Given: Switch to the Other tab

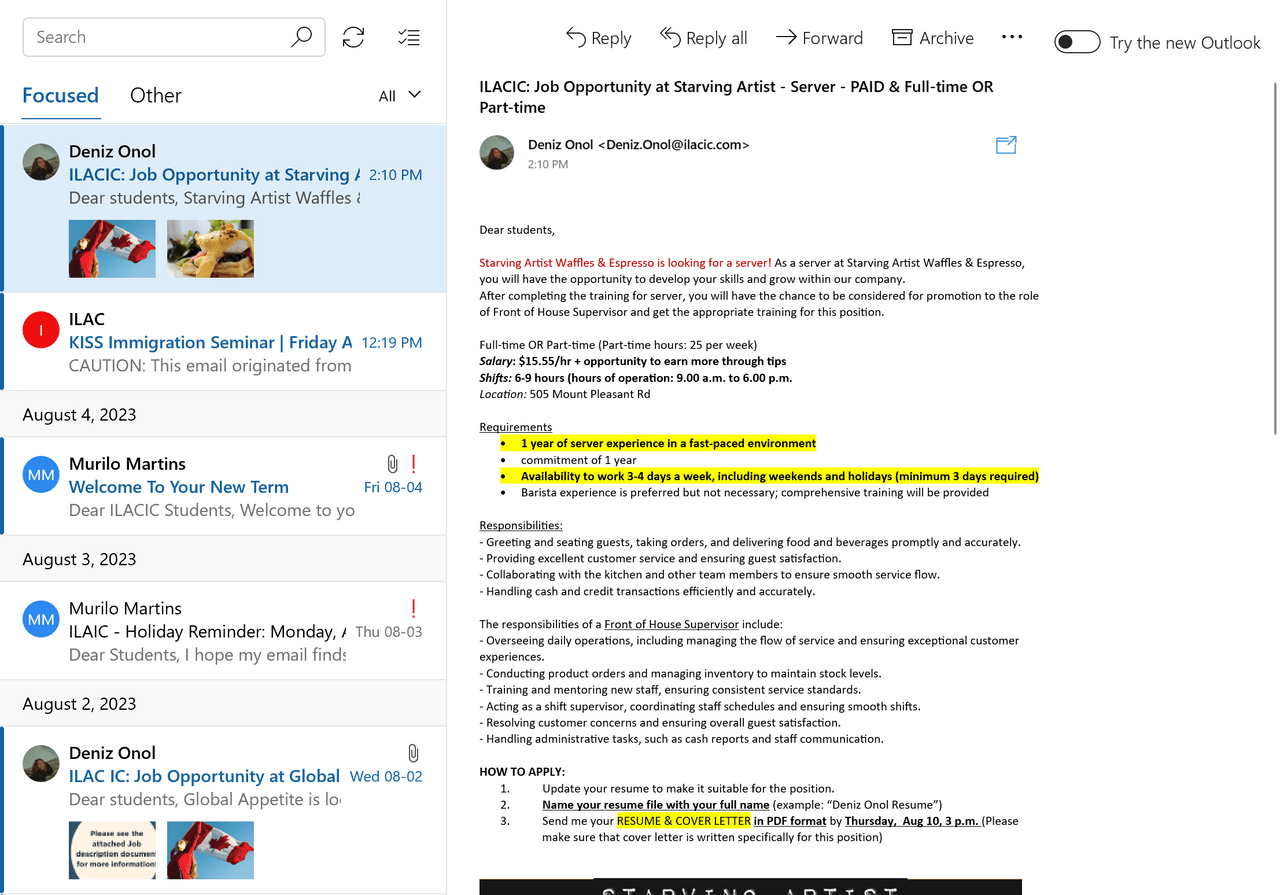Looking at the screenshot, I should (x=156, y=96).
